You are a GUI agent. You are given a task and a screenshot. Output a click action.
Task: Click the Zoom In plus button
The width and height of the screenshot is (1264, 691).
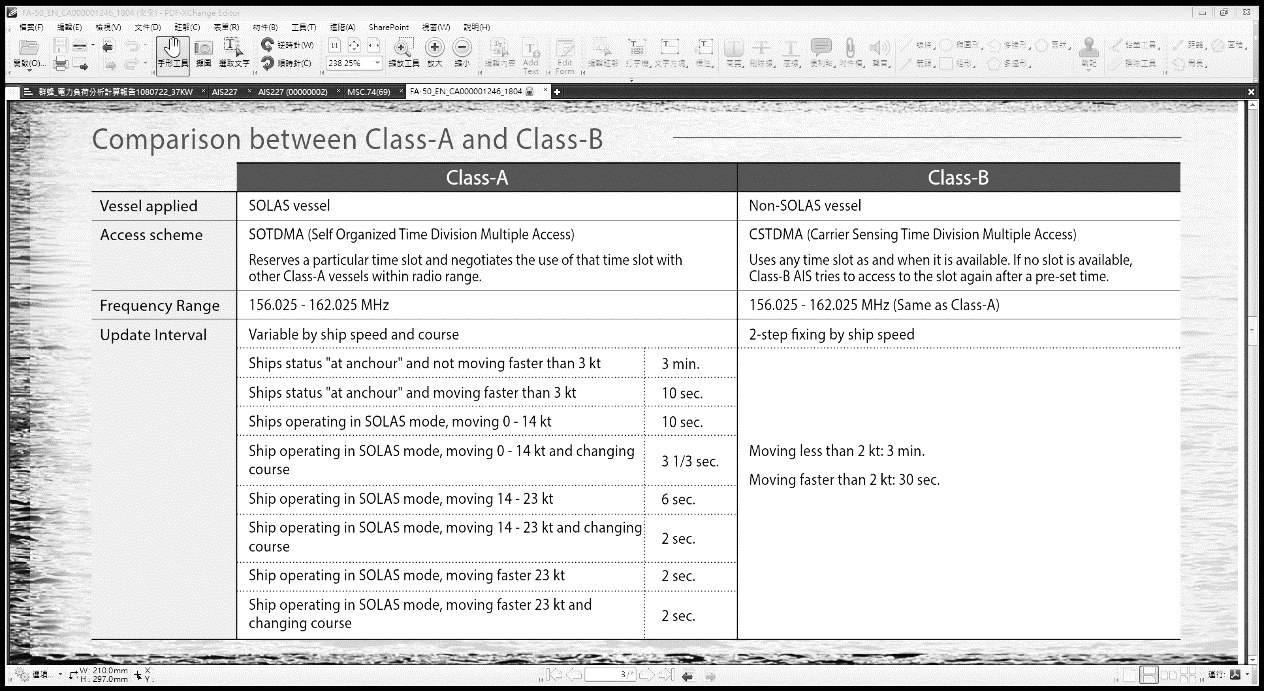(x=434, y=53)
